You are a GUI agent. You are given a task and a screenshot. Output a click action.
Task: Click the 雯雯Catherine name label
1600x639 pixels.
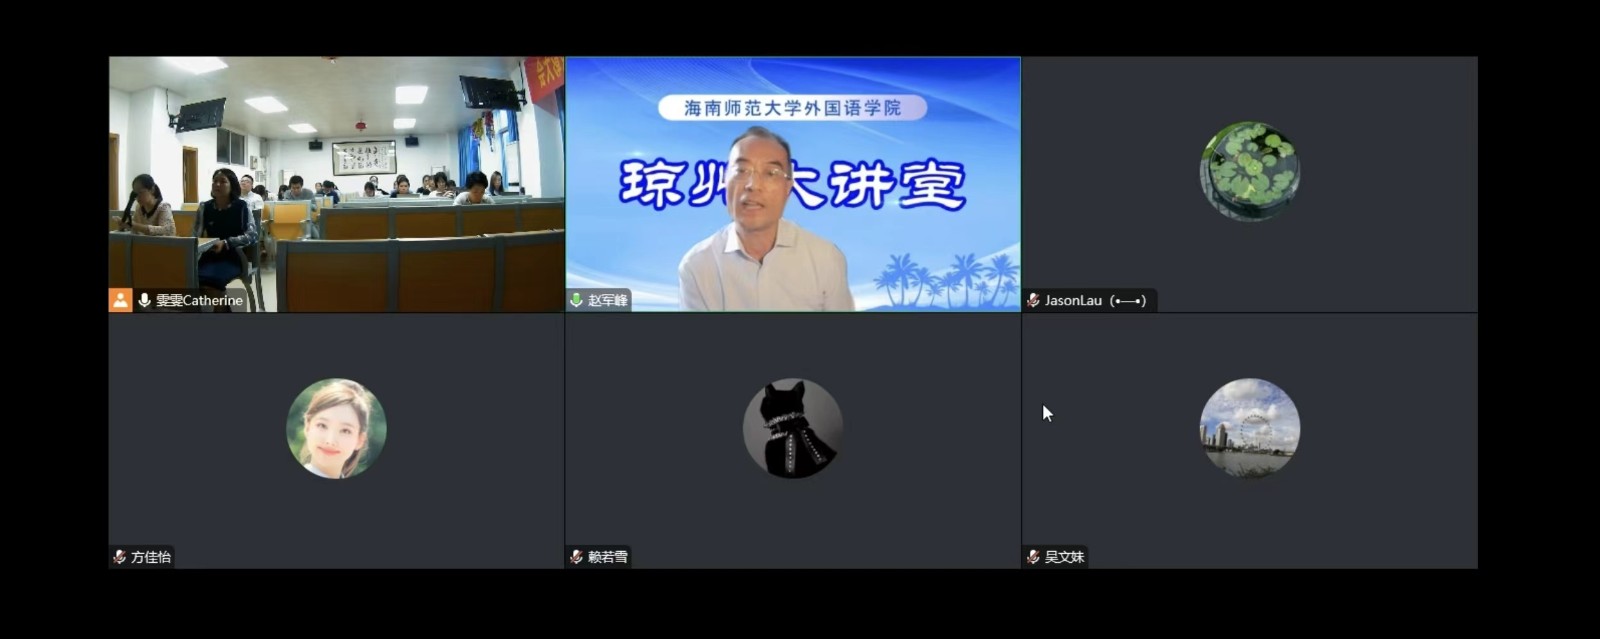click(199, 300)
